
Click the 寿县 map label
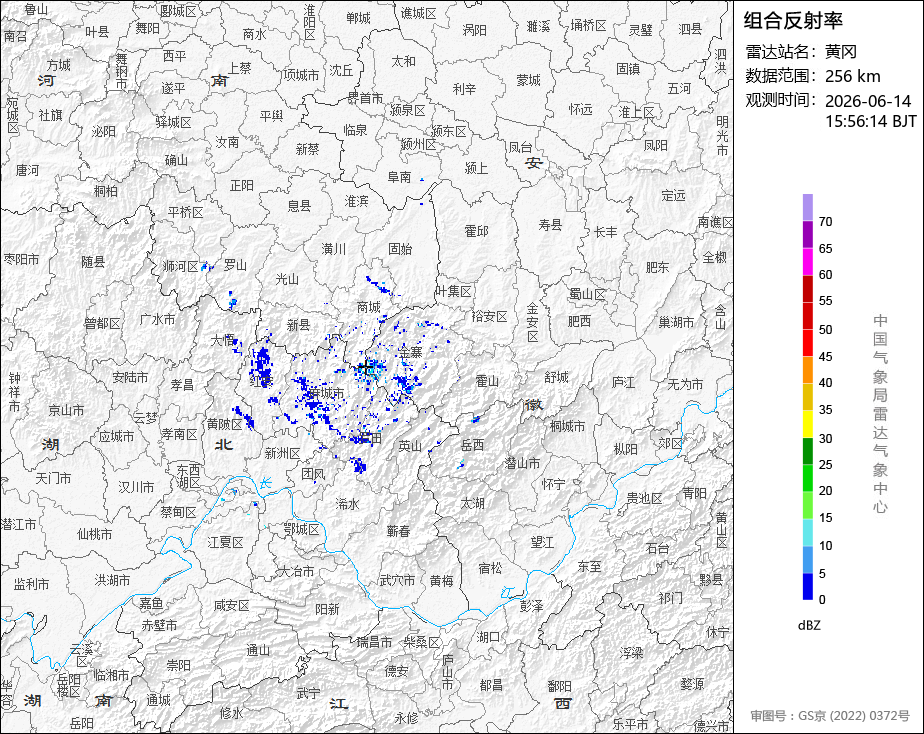(550, 224)
